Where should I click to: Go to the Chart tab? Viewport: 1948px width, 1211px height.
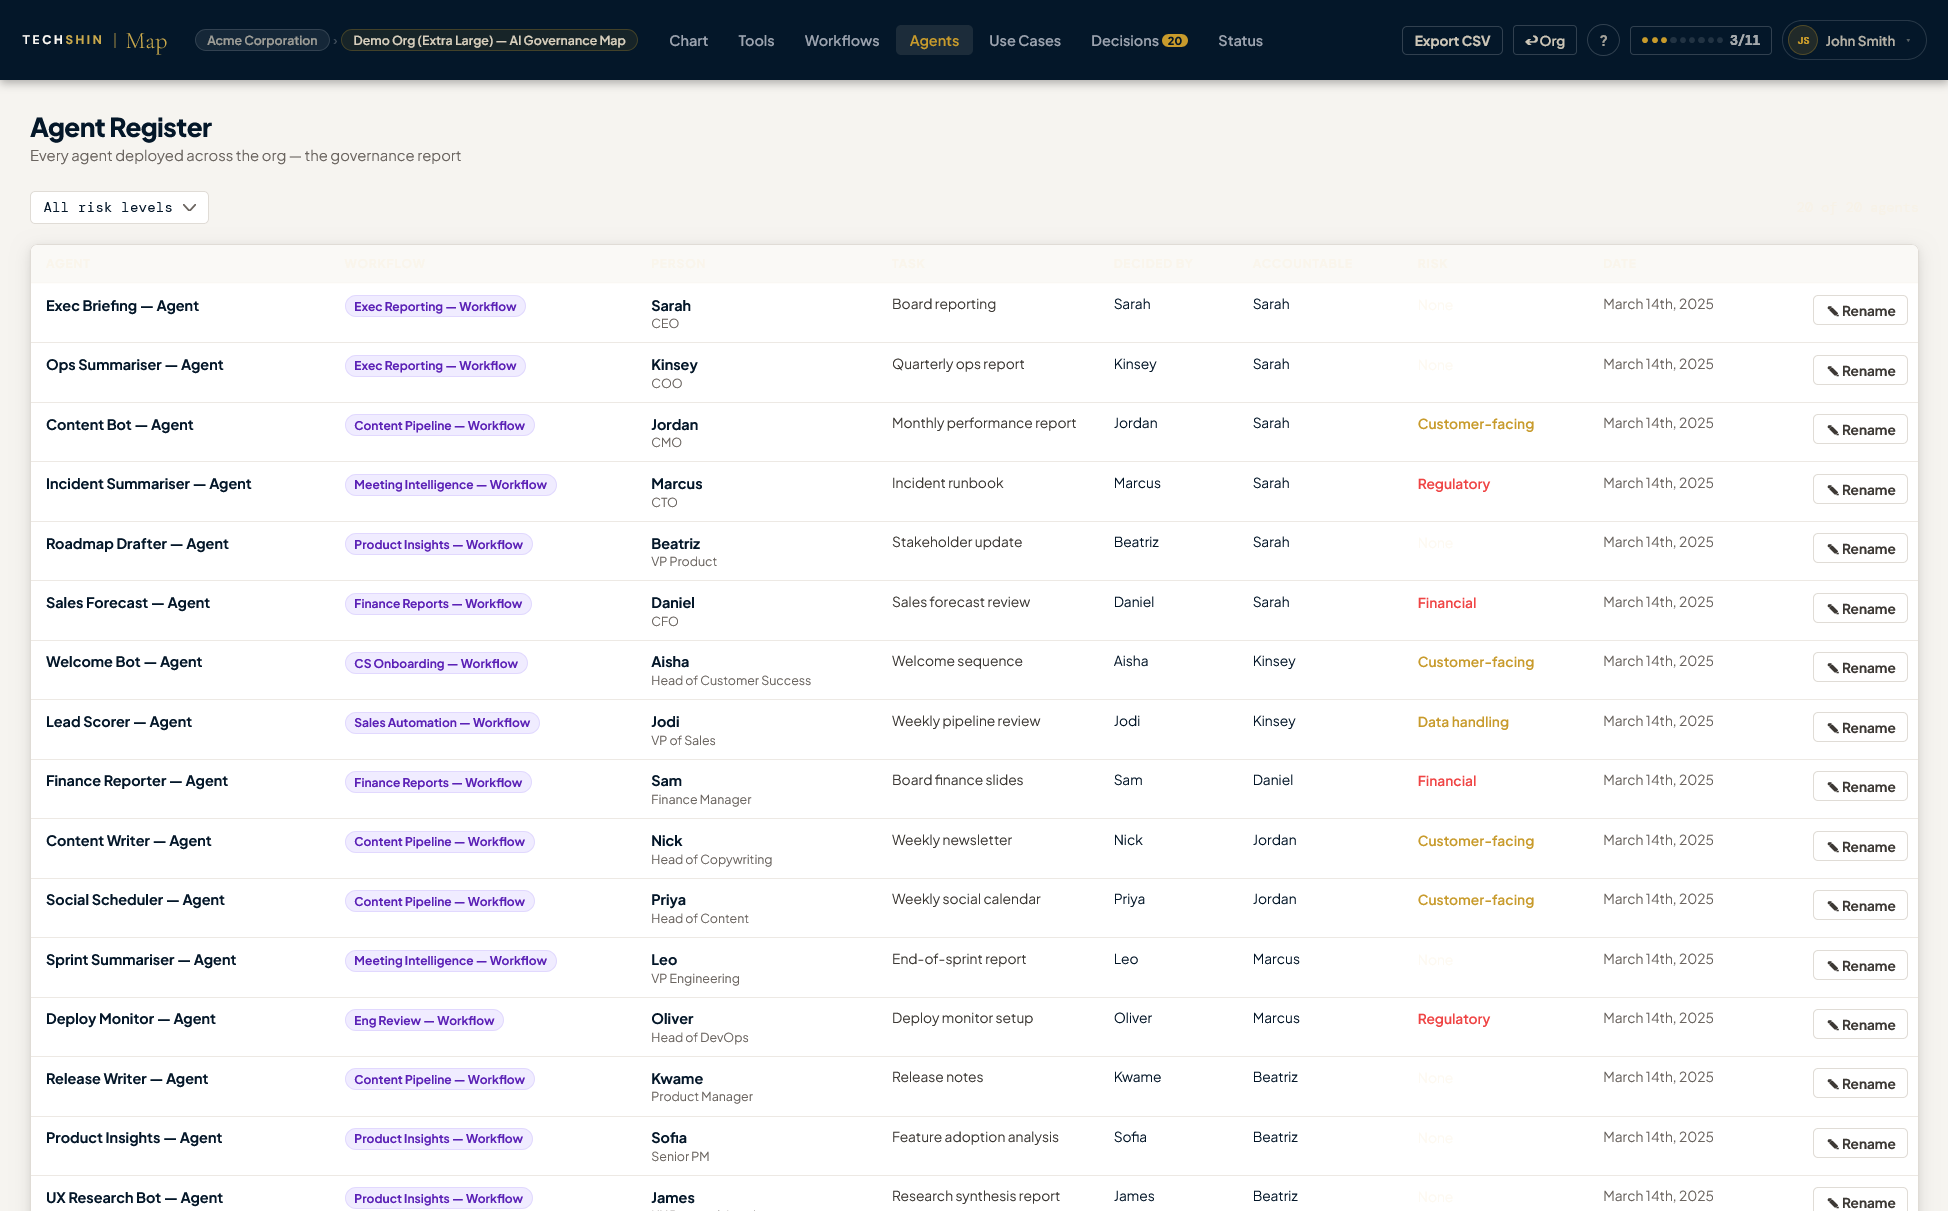(x=688, y=40)
